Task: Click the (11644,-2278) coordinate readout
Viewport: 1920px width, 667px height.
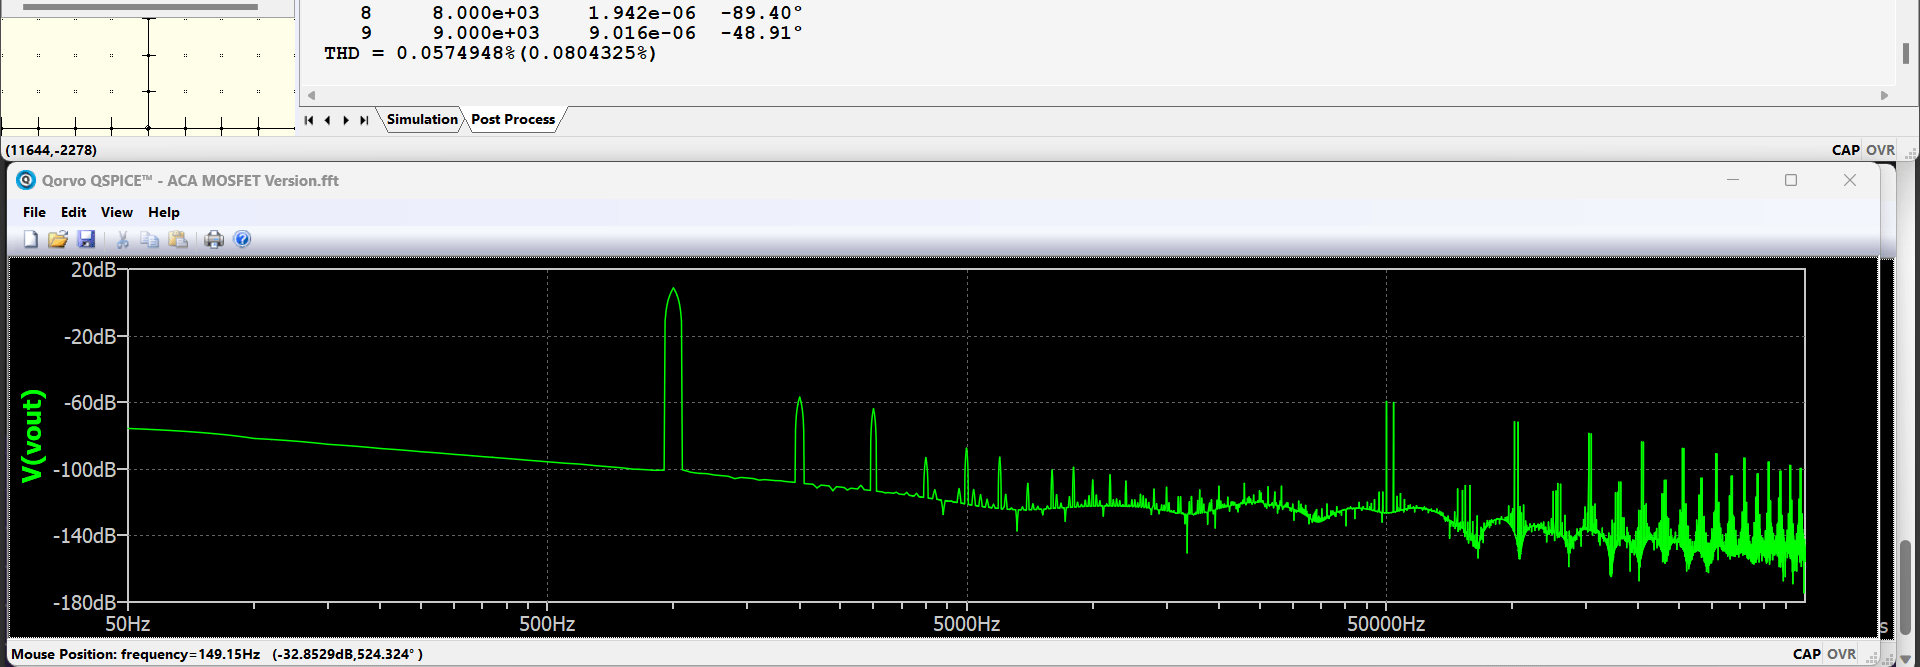Action: pyautogui.click(x=51, y=150)
